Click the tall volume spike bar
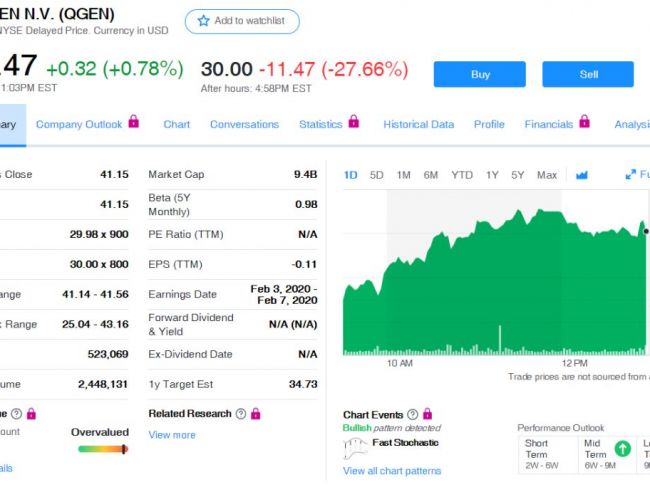The height and width of the screenshot is (487, 650). [x=500, y=340]
